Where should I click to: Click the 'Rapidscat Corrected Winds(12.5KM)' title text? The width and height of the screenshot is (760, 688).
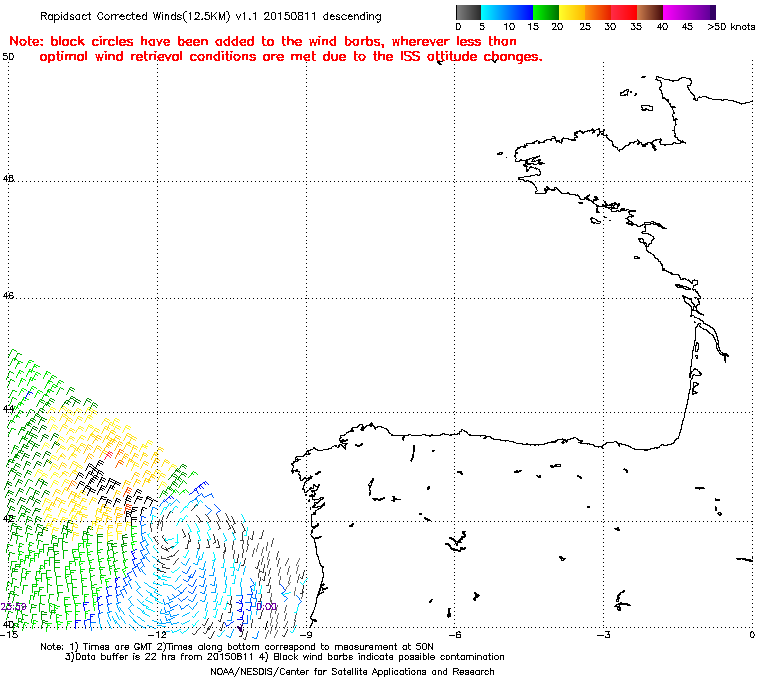(135, 16)
